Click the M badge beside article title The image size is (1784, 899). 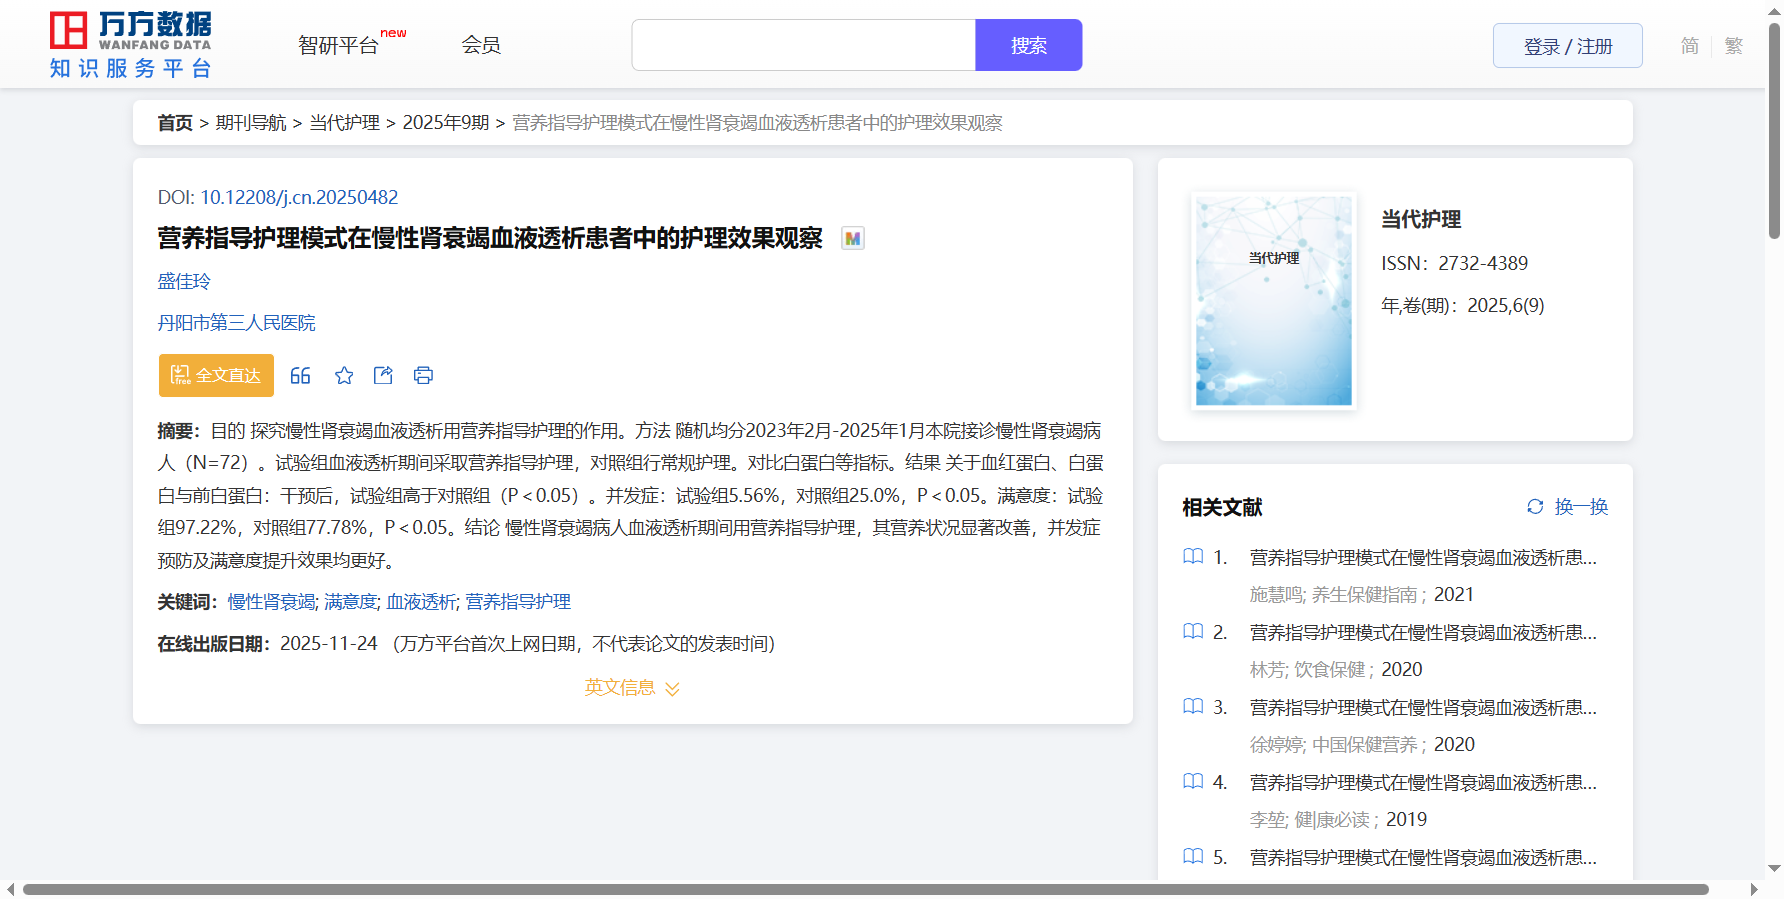852,239
